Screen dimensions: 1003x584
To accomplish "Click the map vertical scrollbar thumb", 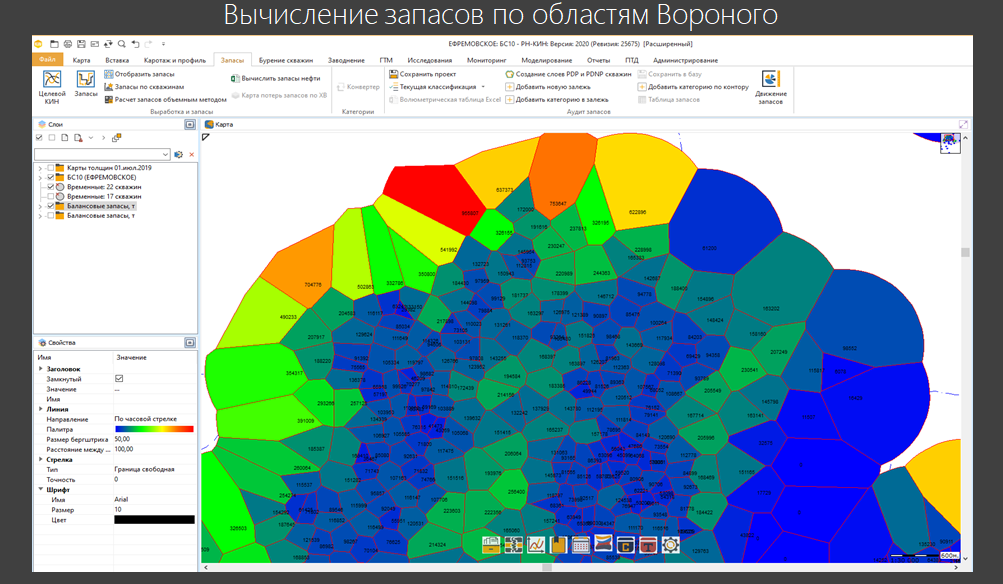I will 965,252.
